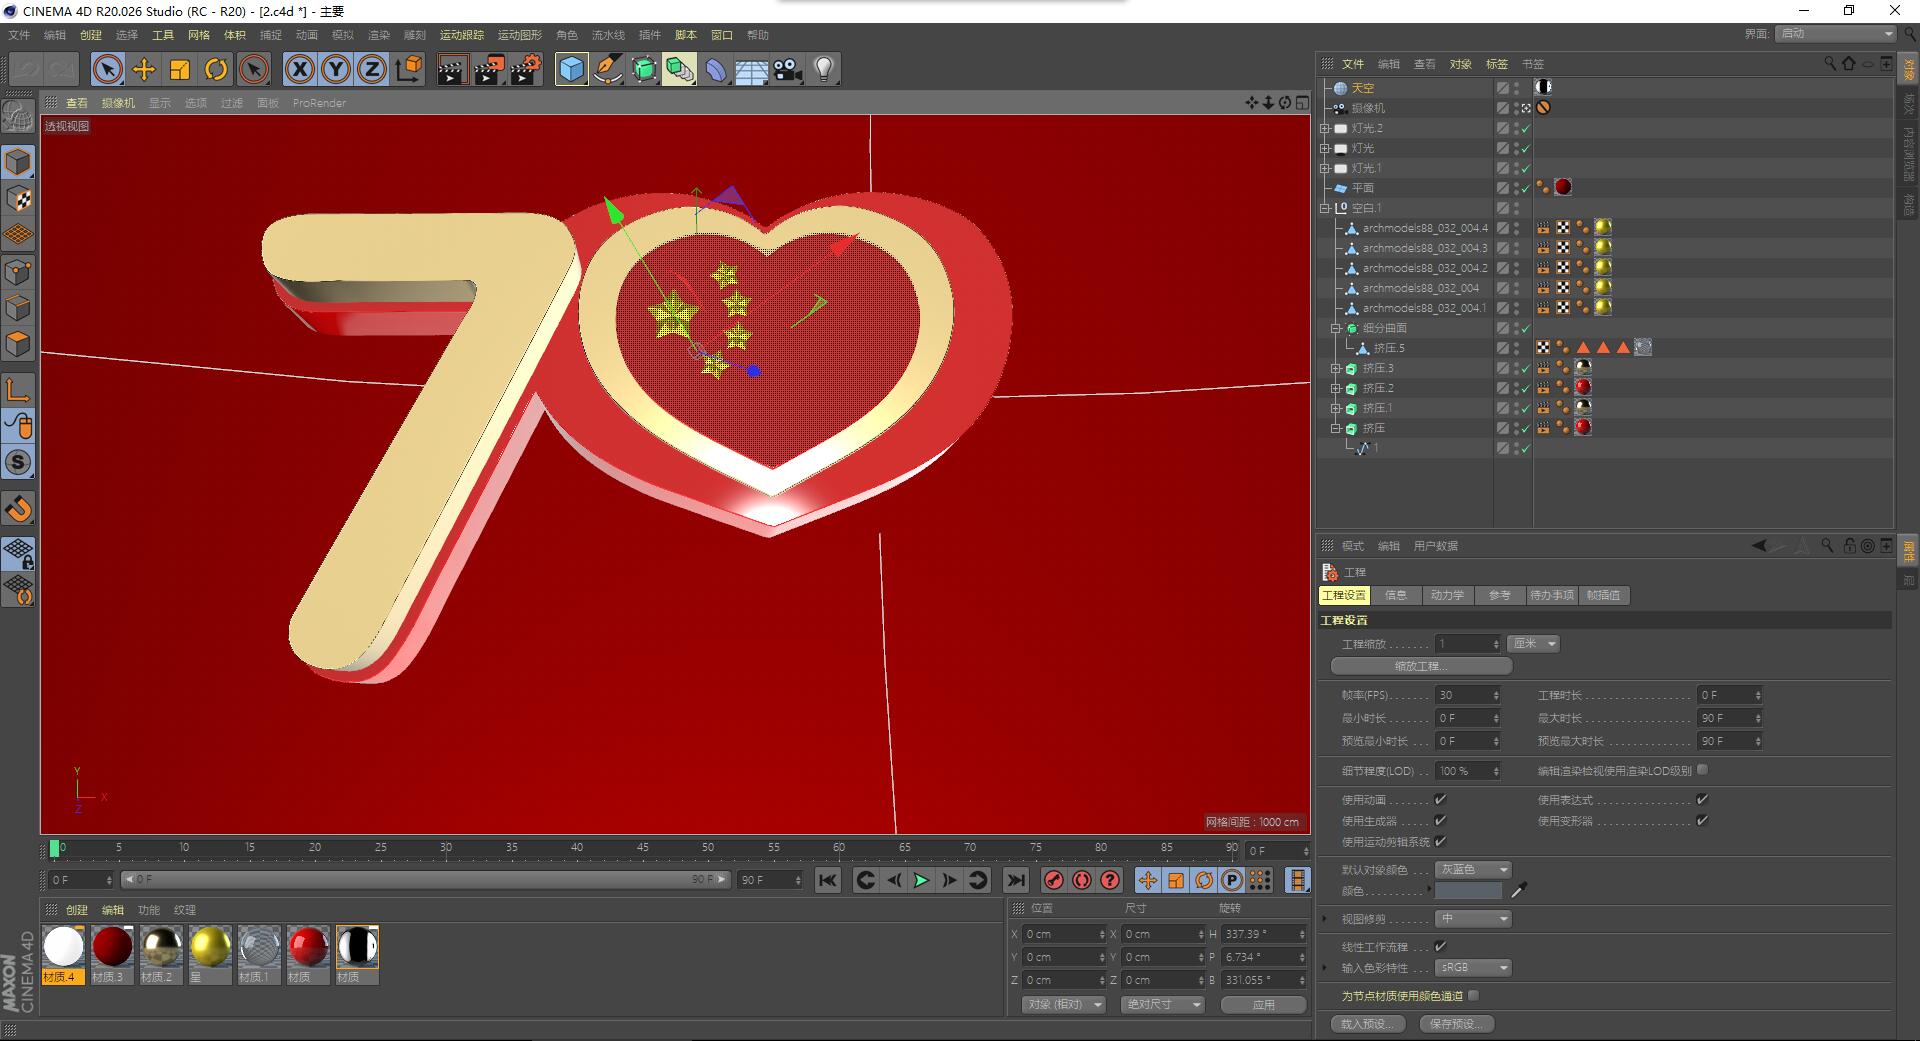This screenshot has width=1920, height=1041.
Task: Open the 厘米 units dropdown
Action: (x=1535, y=644)
